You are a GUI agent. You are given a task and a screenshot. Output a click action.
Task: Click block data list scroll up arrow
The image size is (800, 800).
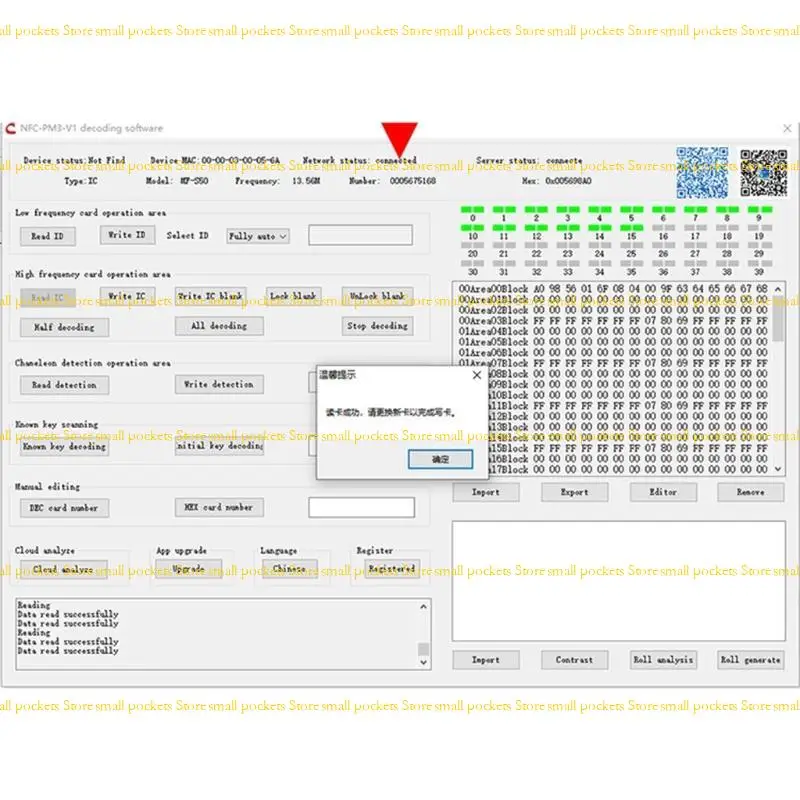tap(778, 289)
